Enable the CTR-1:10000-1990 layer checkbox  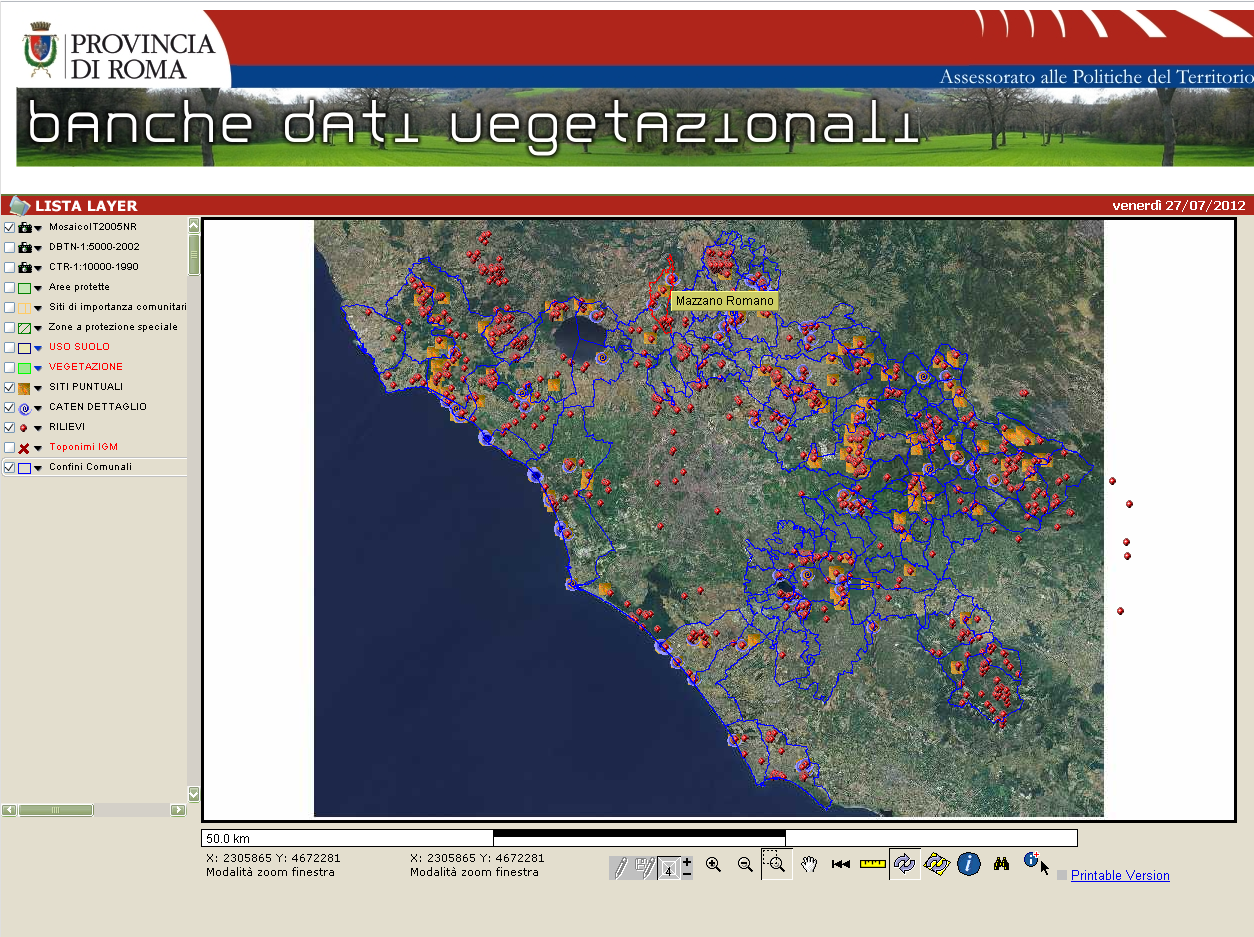[x=9, y=268]
